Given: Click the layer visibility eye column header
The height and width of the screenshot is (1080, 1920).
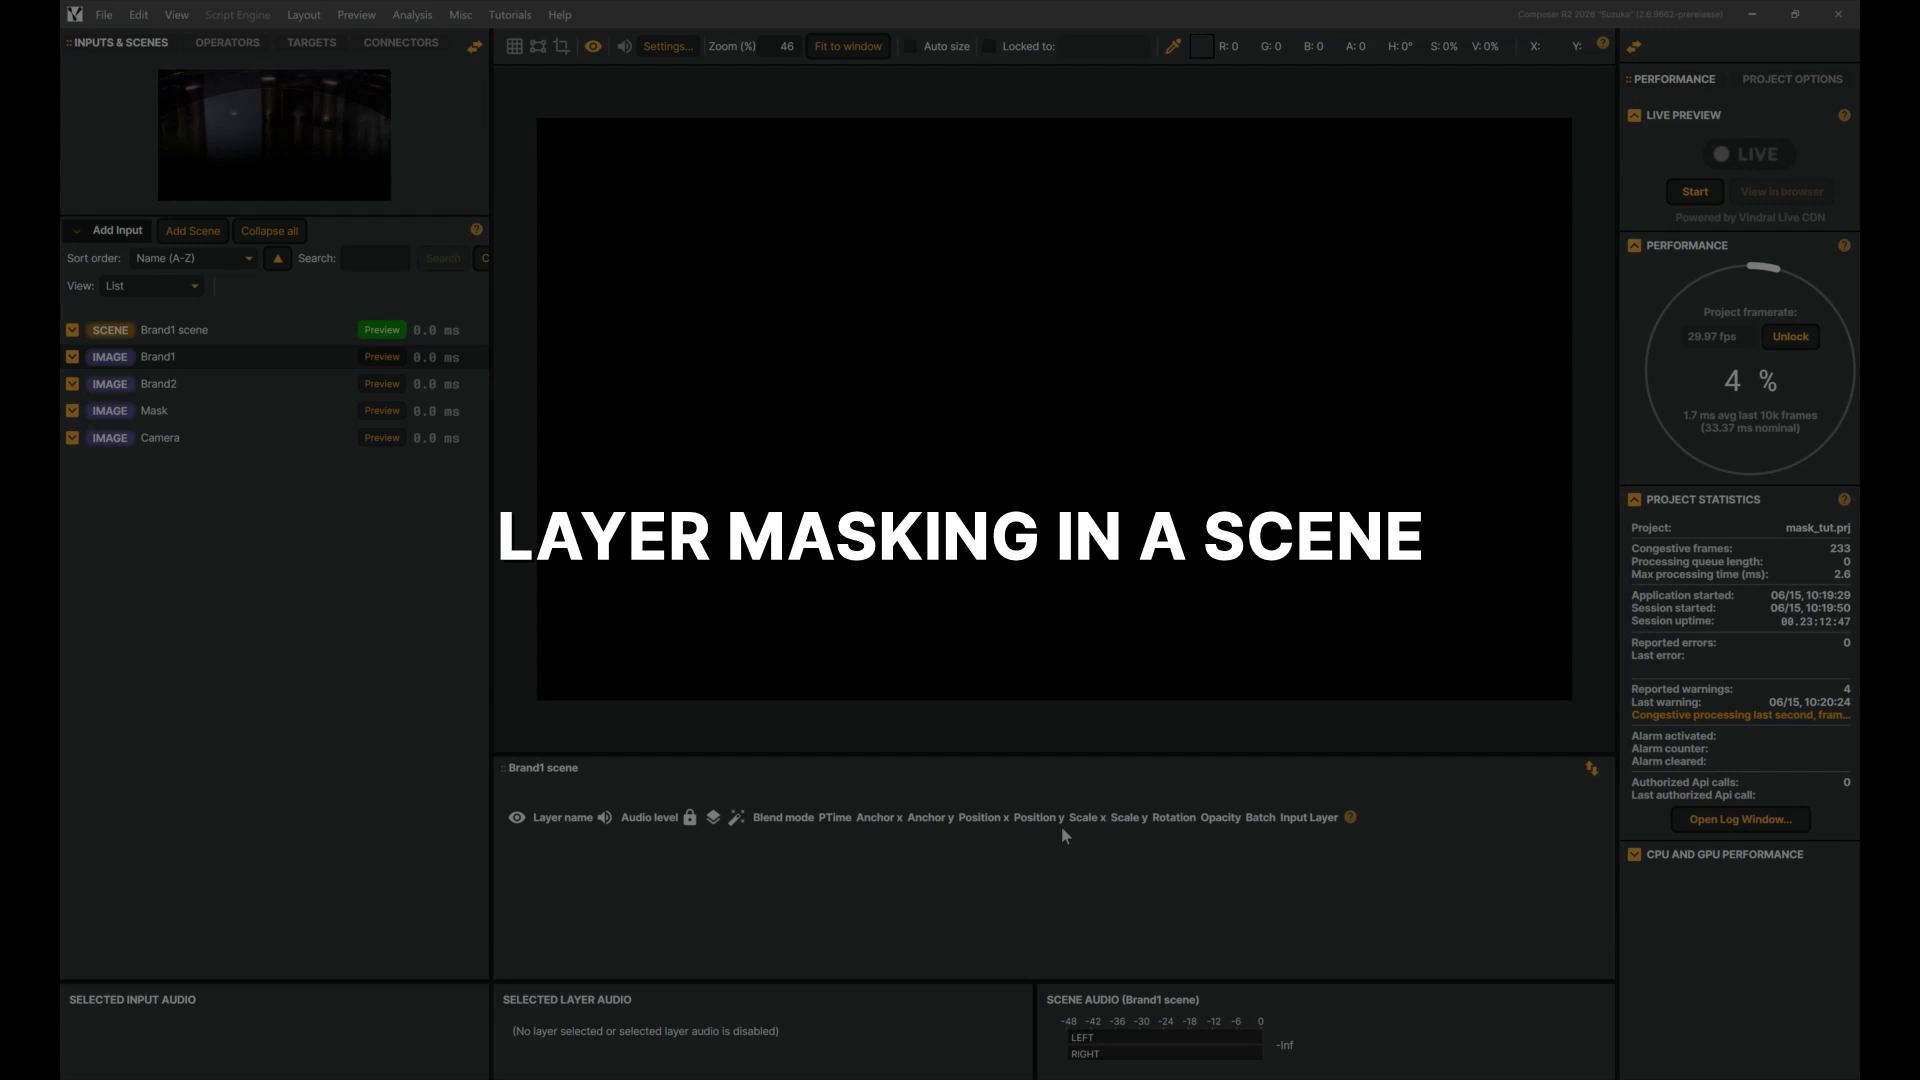Looking at the screenshot, I should point(517,818).
